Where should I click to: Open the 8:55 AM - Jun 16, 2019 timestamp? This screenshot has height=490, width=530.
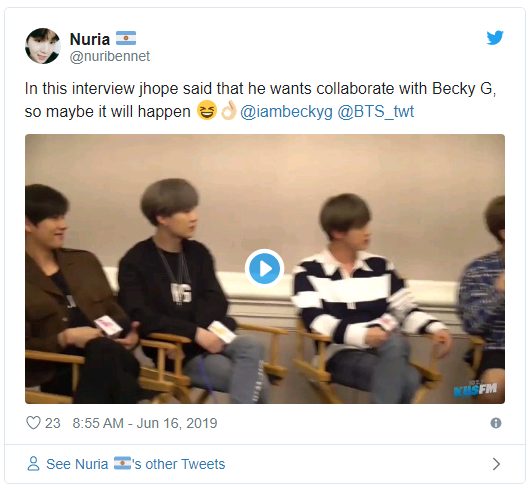[145, 423]
